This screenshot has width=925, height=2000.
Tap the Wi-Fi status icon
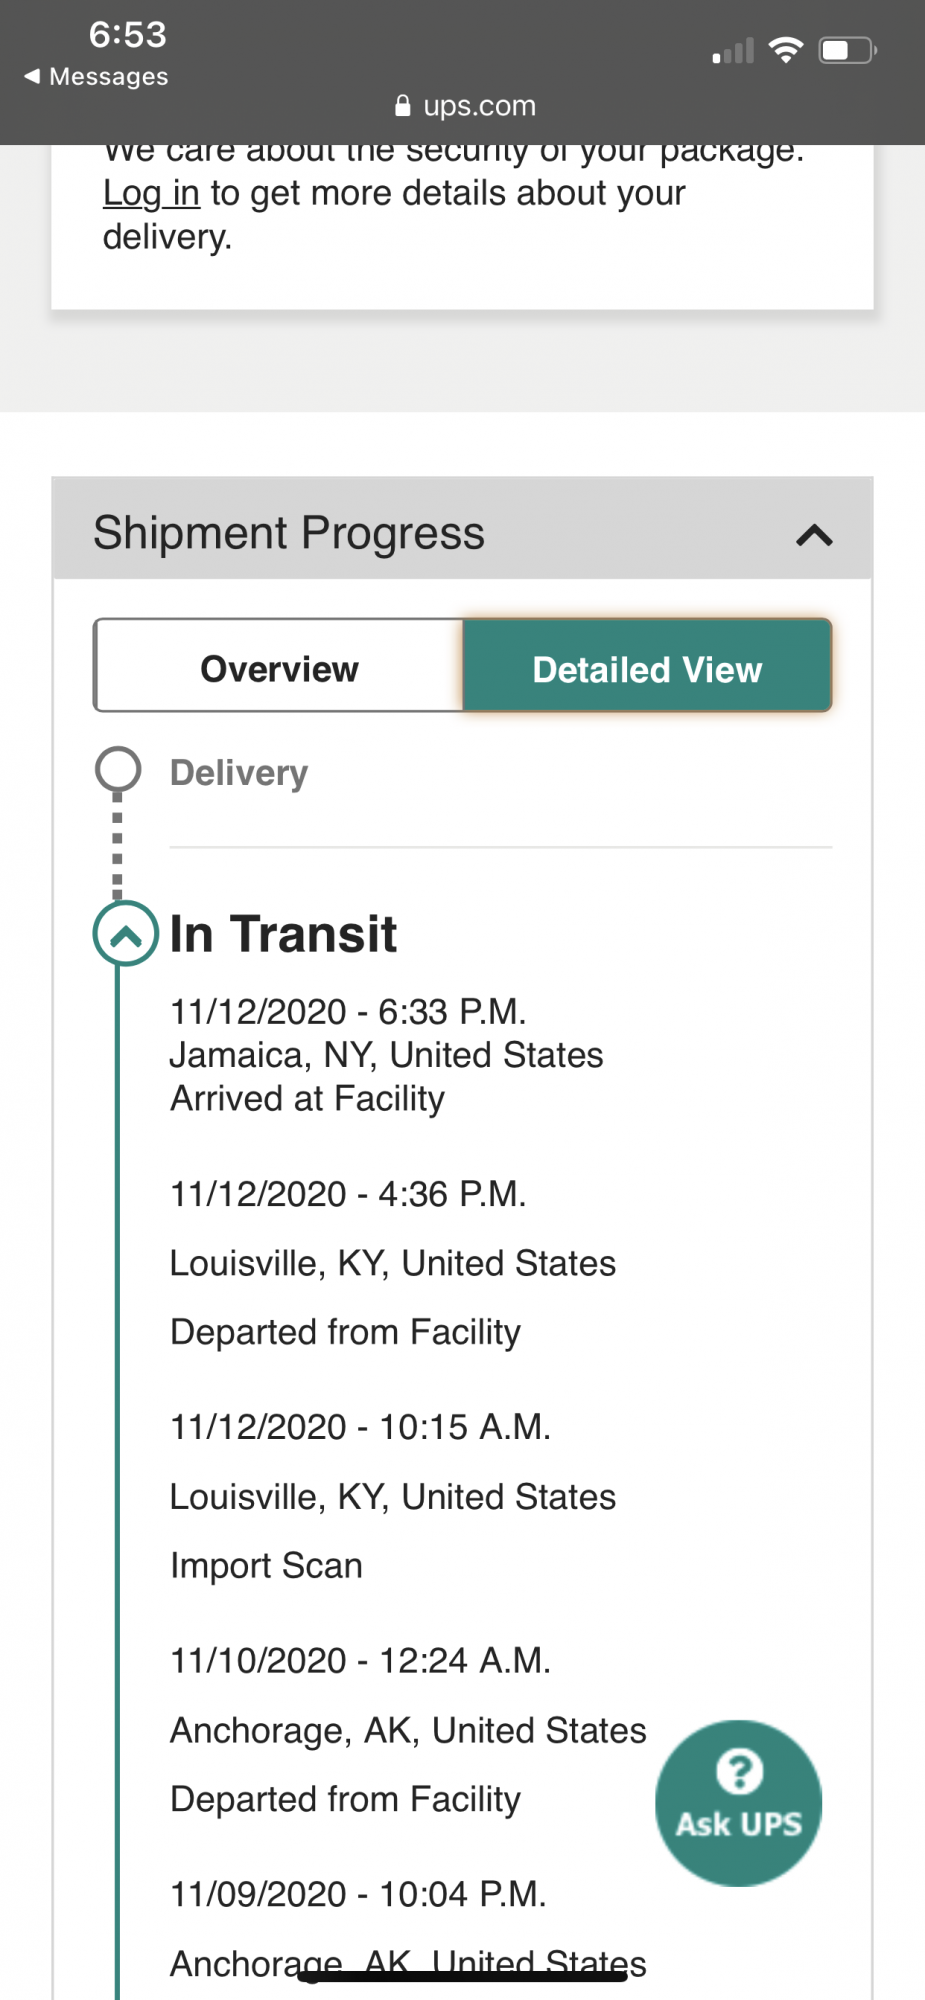point(786,49)
